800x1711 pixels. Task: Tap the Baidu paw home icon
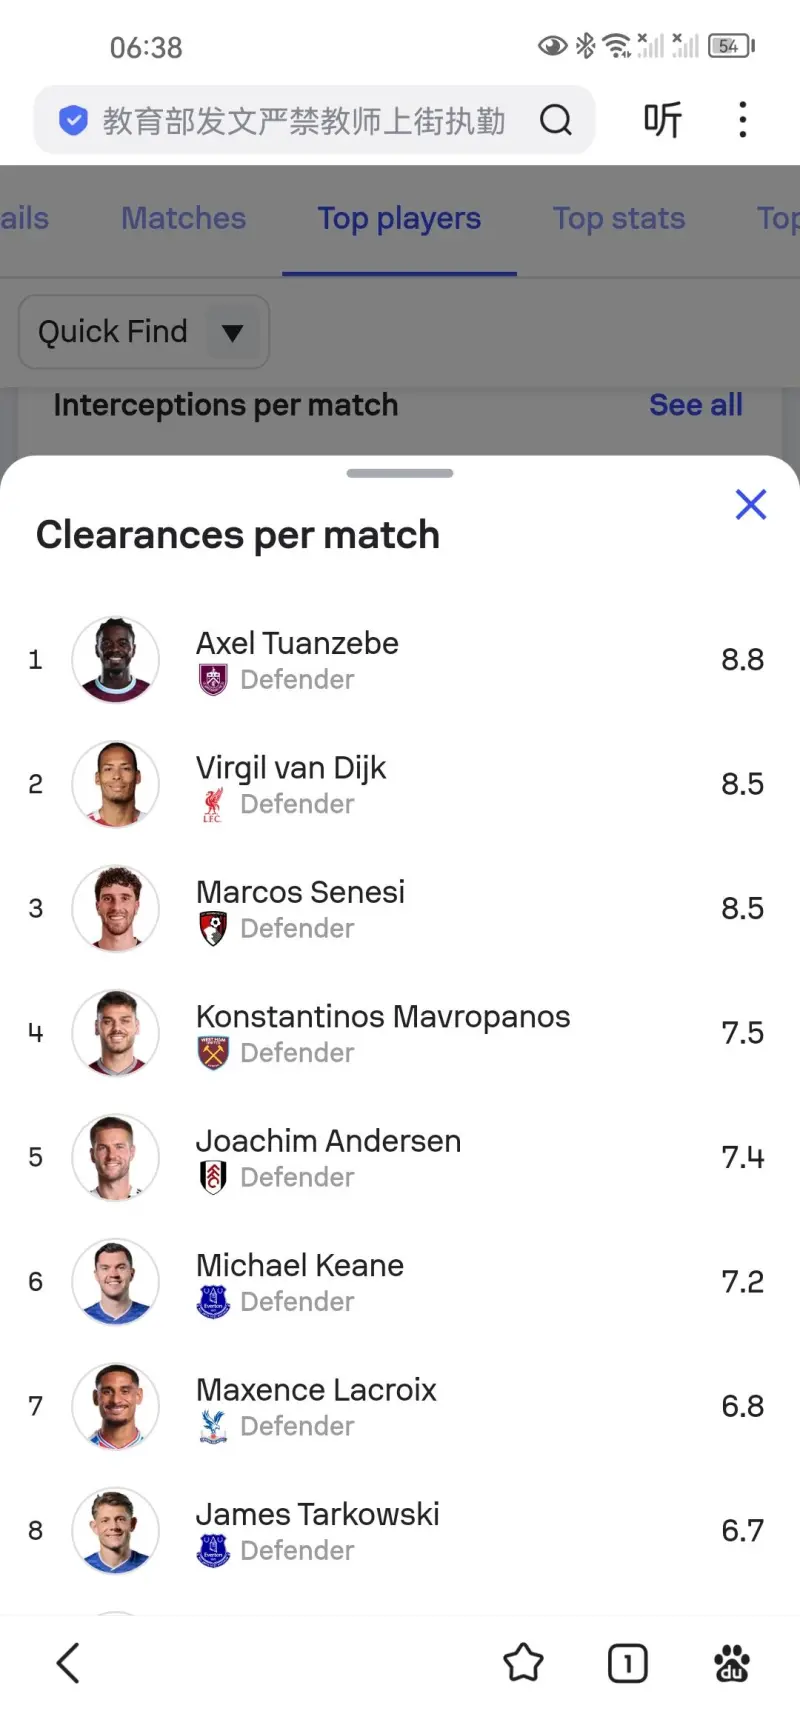pyautogui.click(x=732, y=1663)
